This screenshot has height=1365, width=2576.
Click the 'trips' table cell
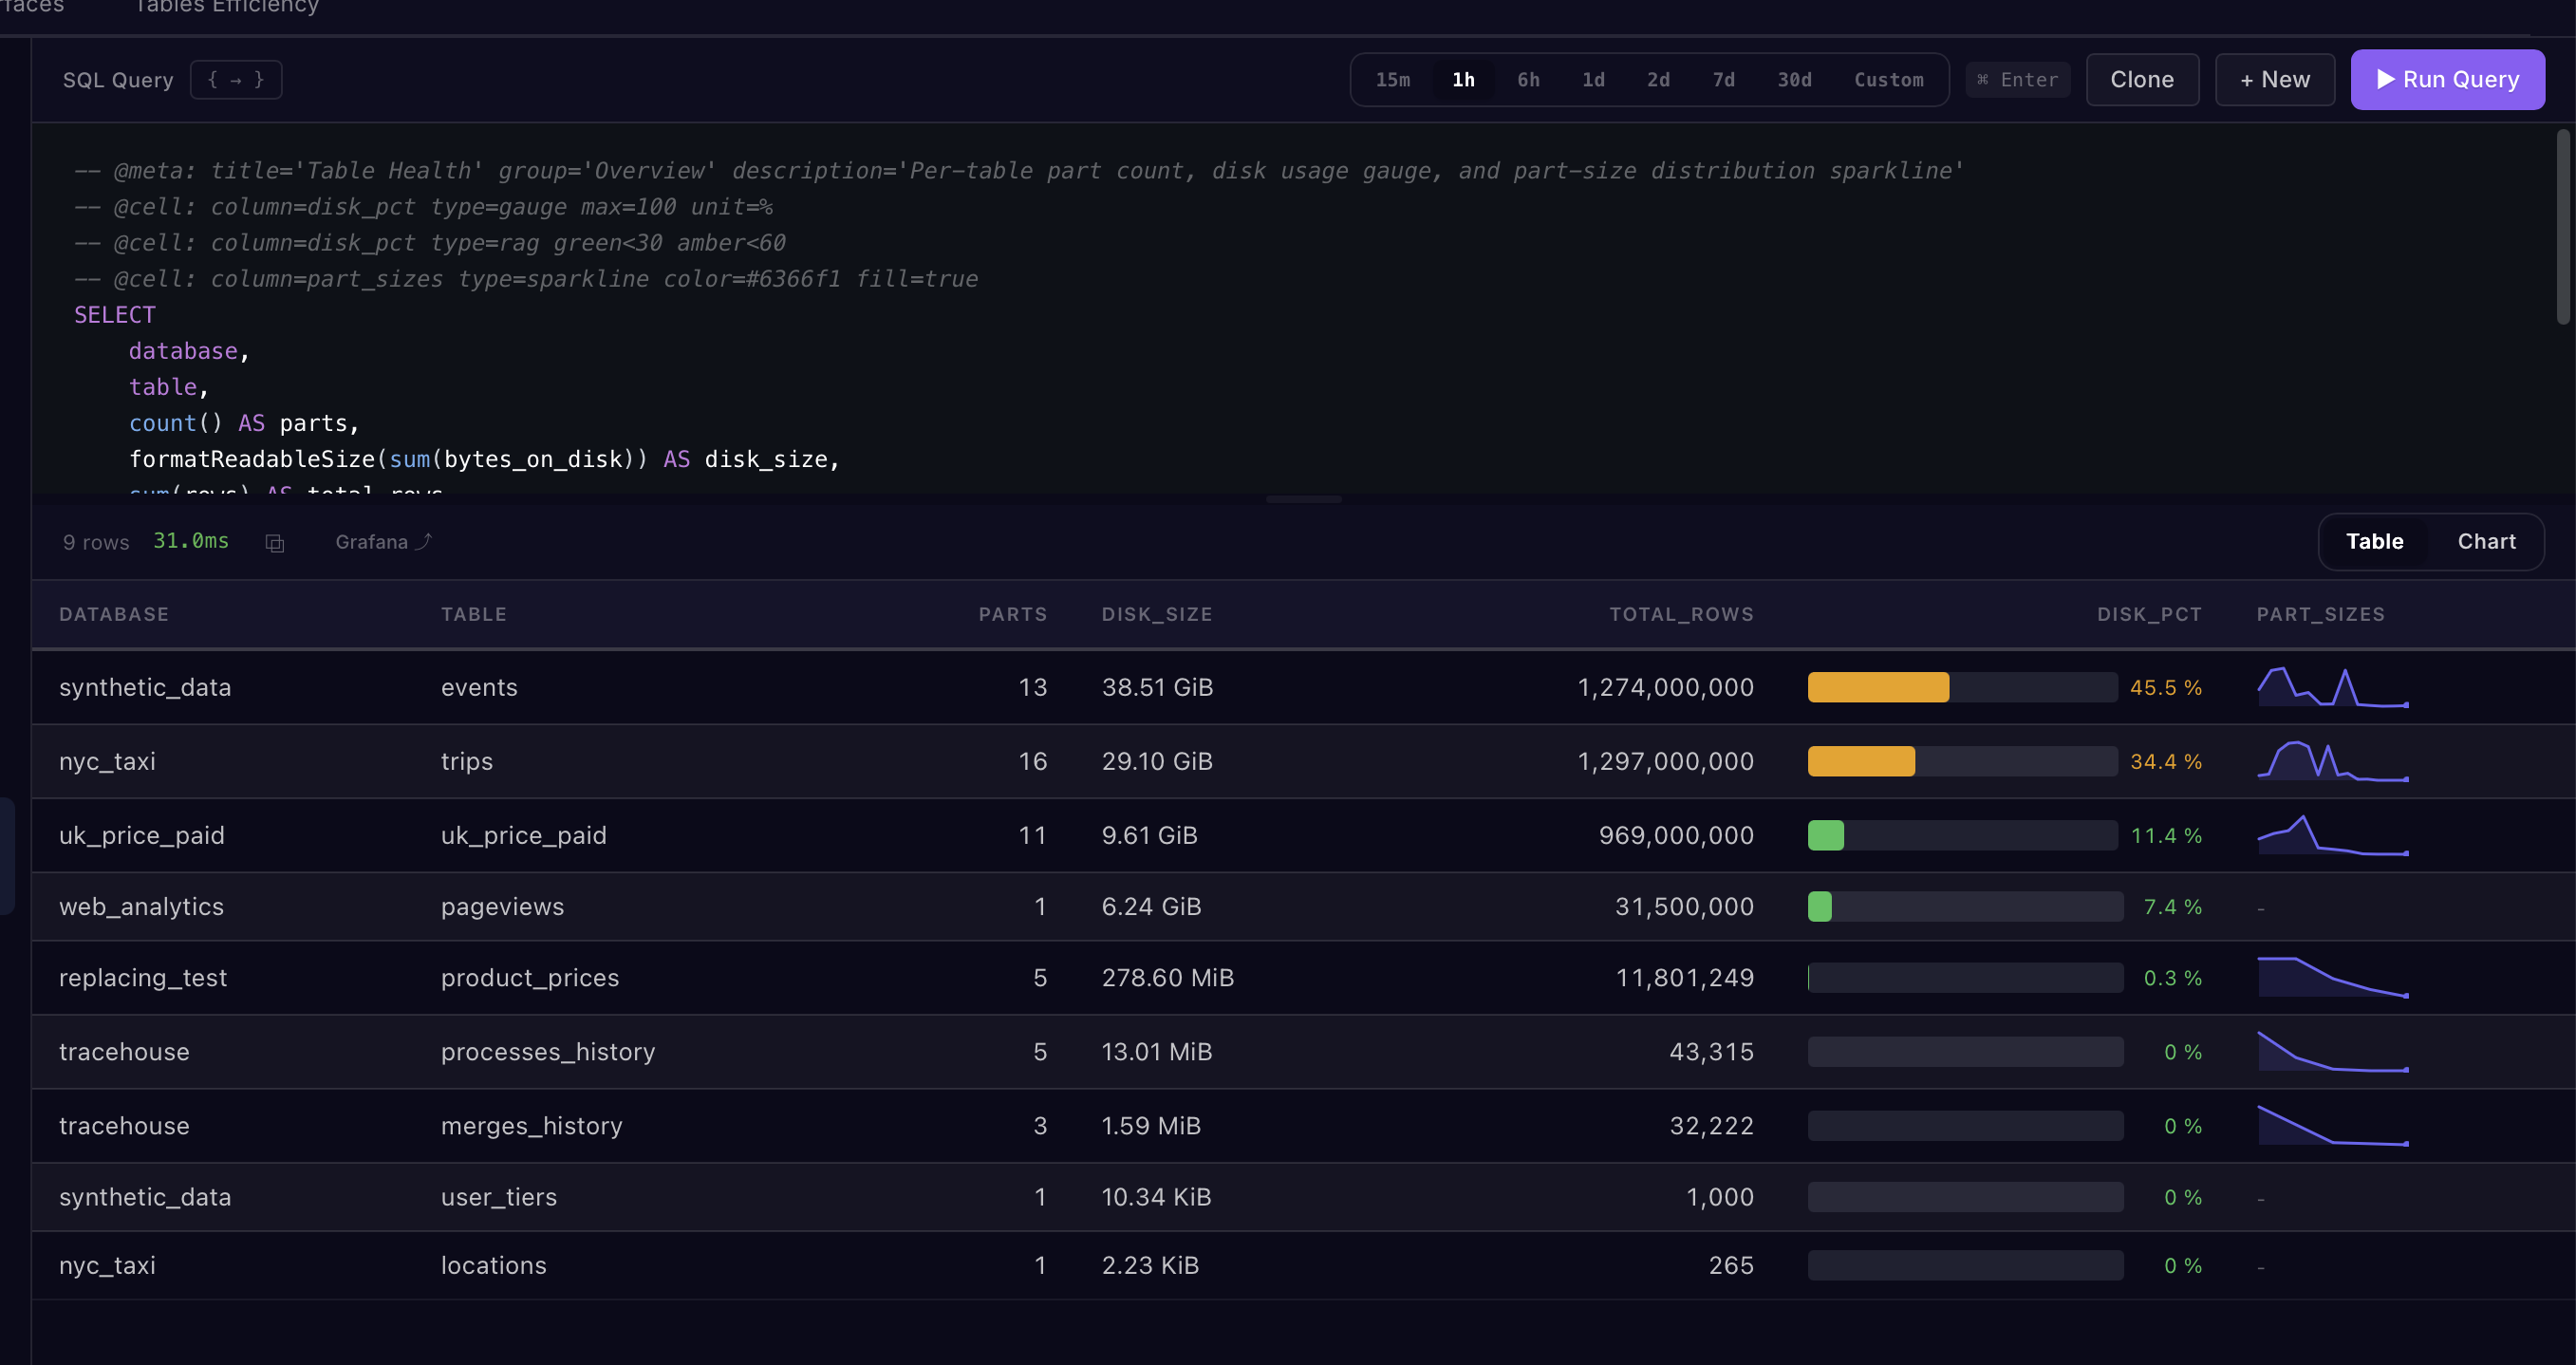tap(467, 761)
